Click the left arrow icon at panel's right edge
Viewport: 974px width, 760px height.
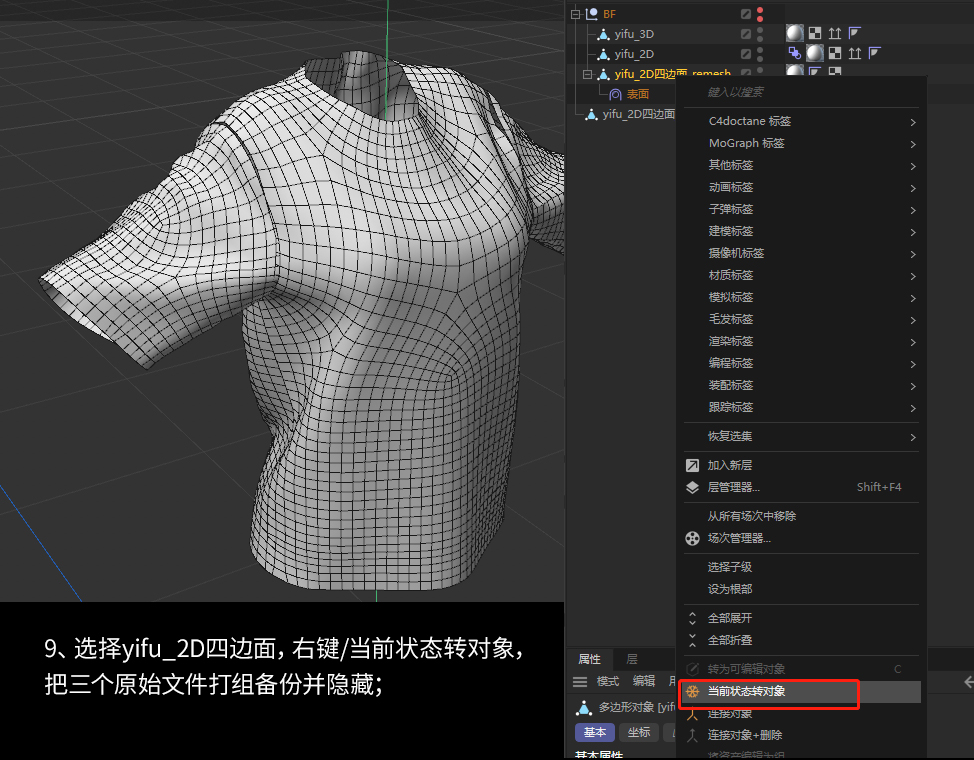[x=965, y=680]
